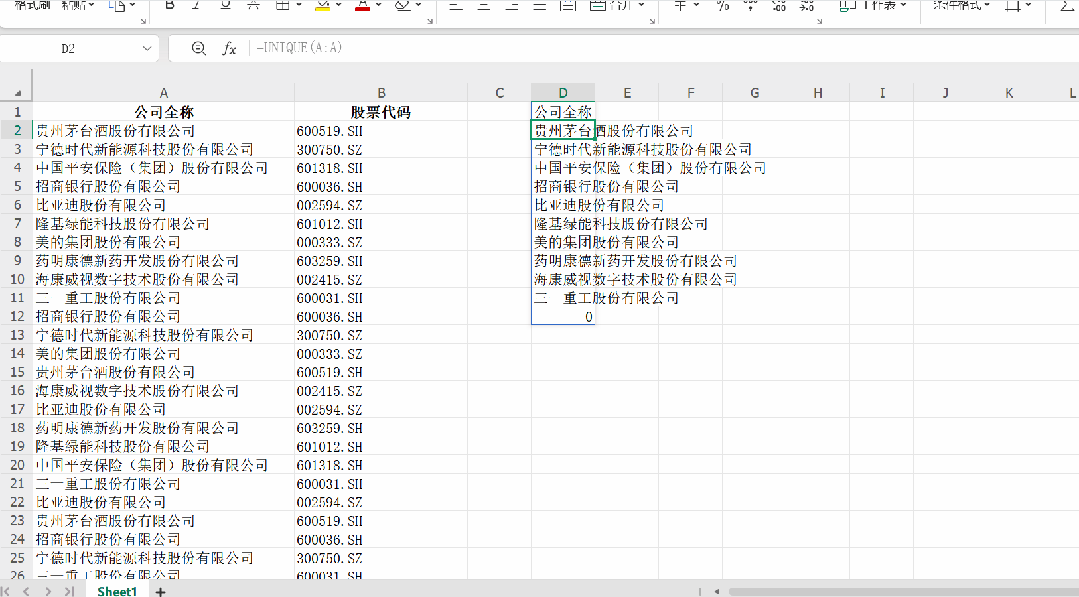Apply the yellow fill color
Viewport: 1079px width, 597px height.
pos(323,6)
